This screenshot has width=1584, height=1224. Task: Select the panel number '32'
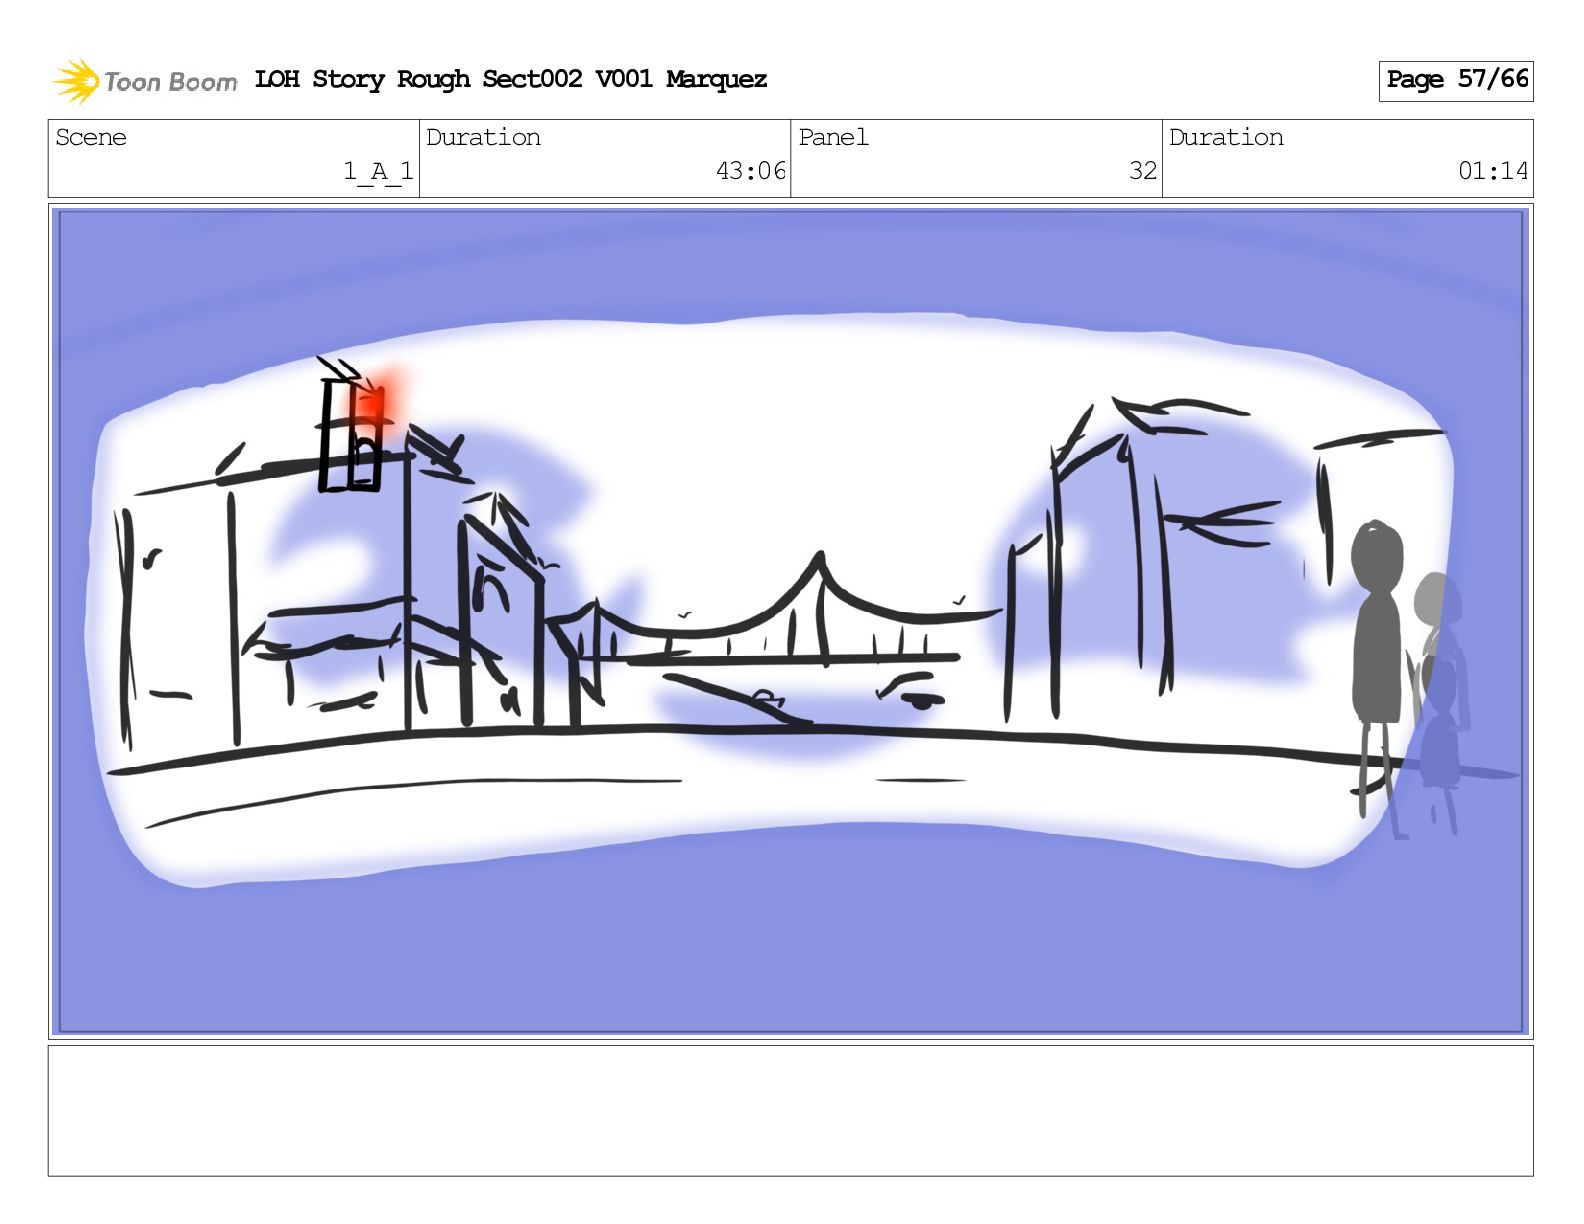point(1143,171)
